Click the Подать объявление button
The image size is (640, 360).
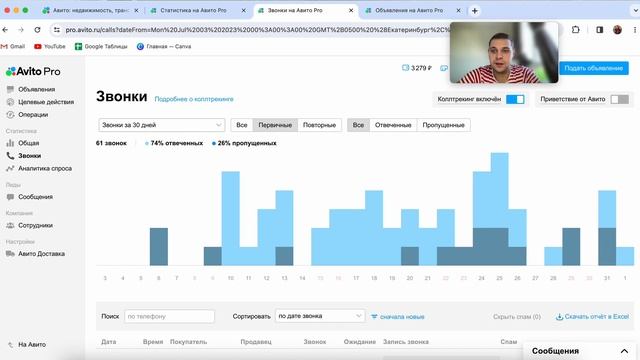(593, 68)
